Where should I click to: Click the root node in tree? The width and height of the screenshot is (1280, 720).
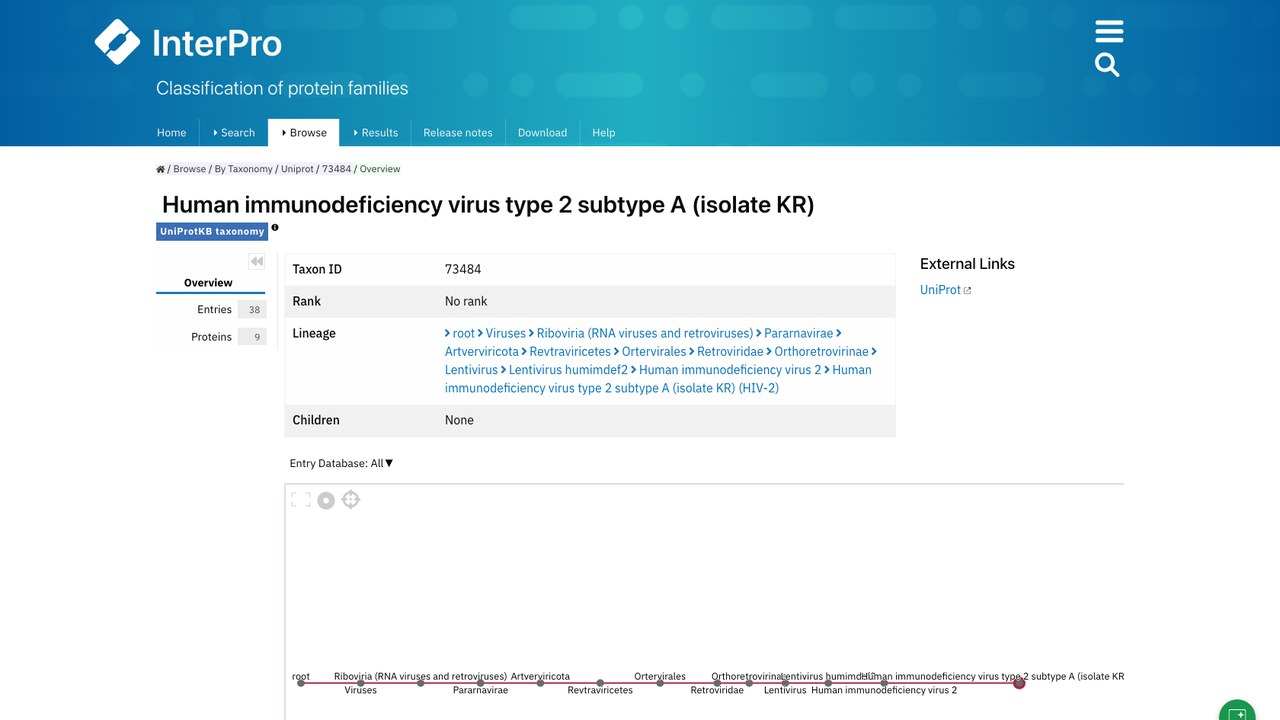(x=301, y=683)
